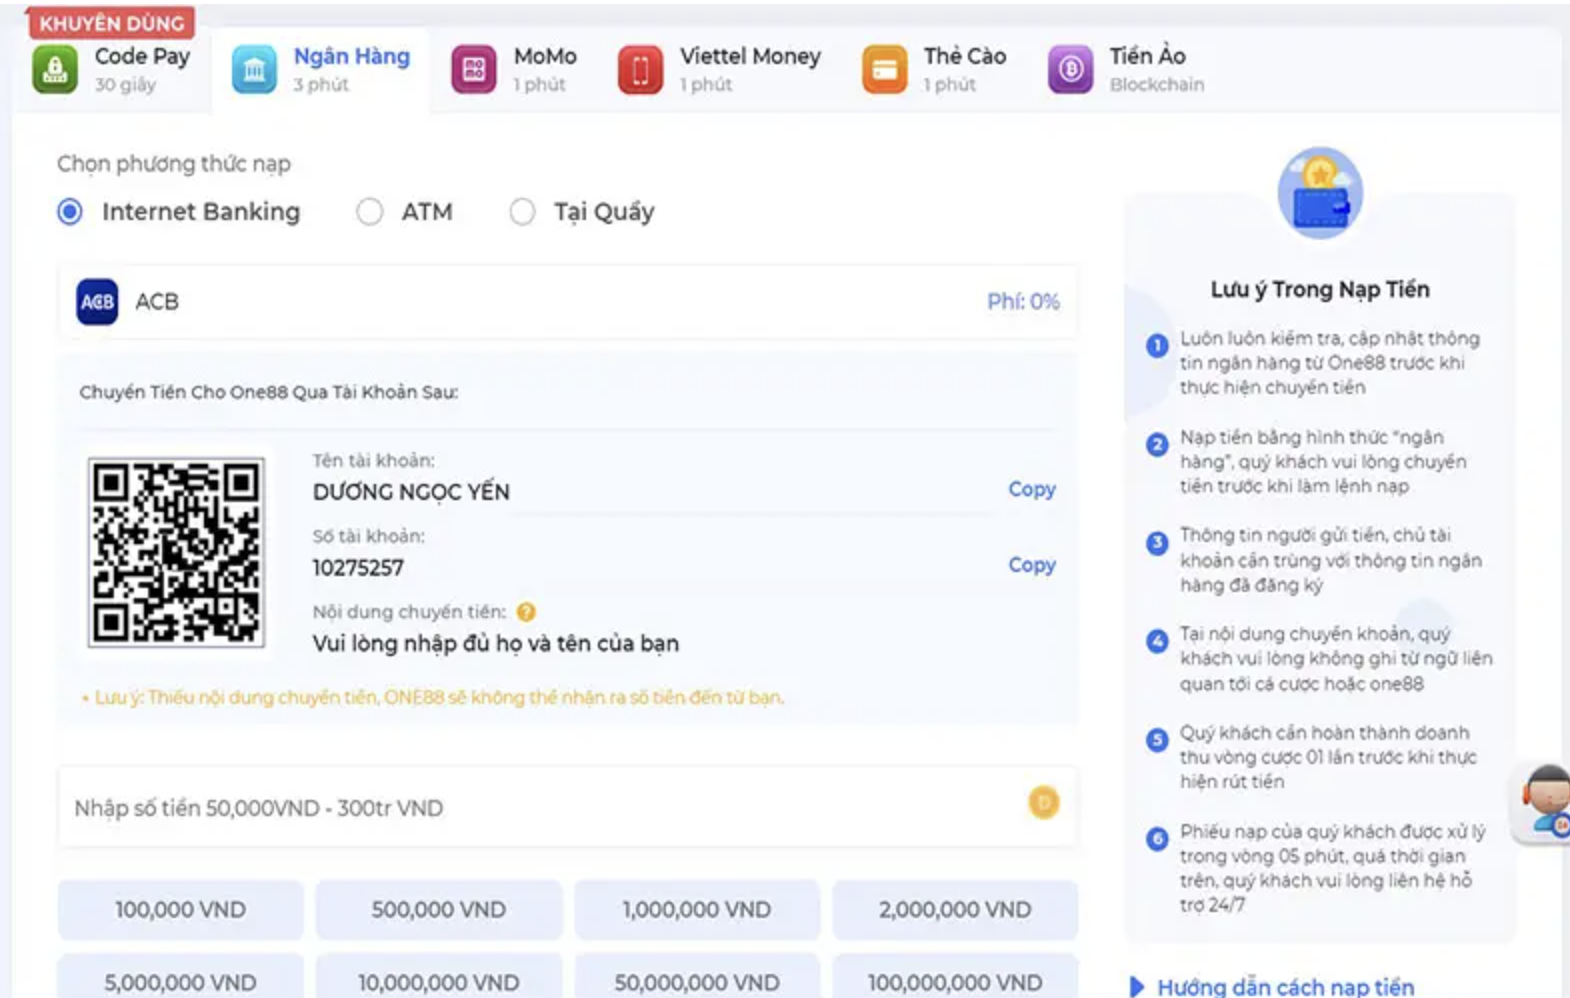Choose the 100,000 VND amount
1570x998 pixels.
coord(180,910)
